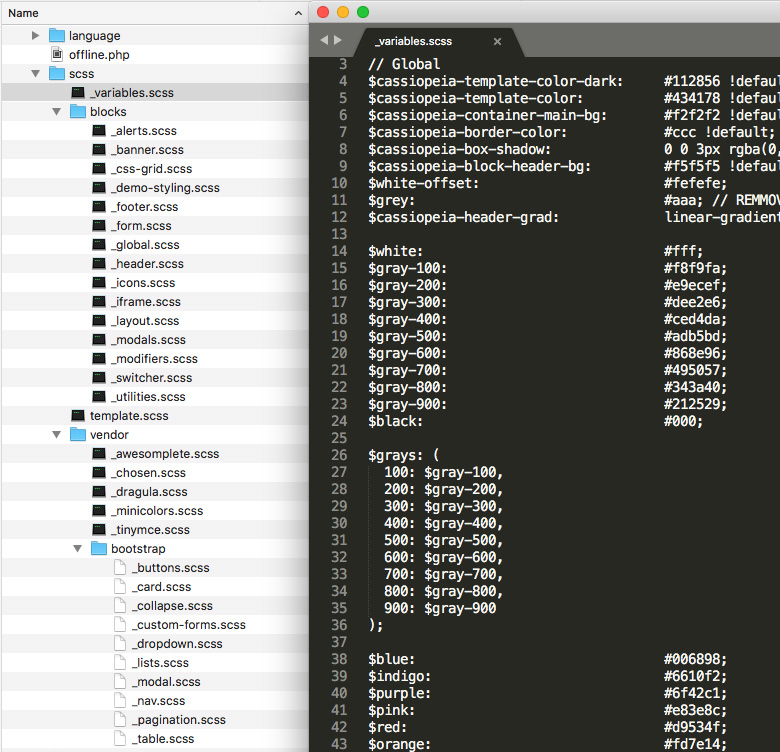This screenshot has width=780, height=752.
Task: Toggle sort order chevron in Name header
Action: (298, 13)
